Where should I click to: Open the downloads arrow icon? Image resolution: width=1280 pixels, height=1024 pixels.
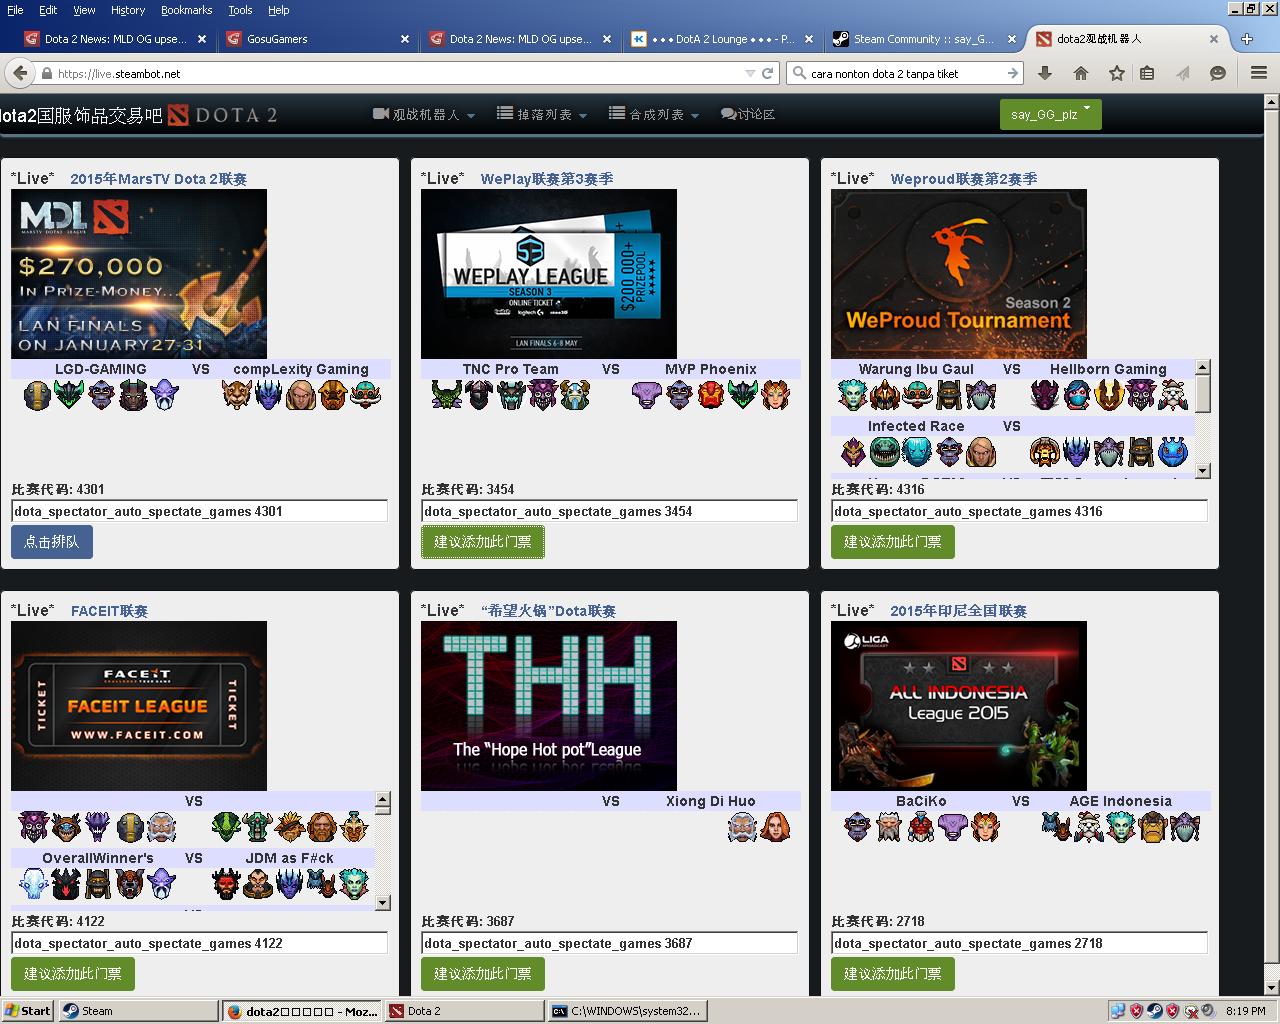1045,73
